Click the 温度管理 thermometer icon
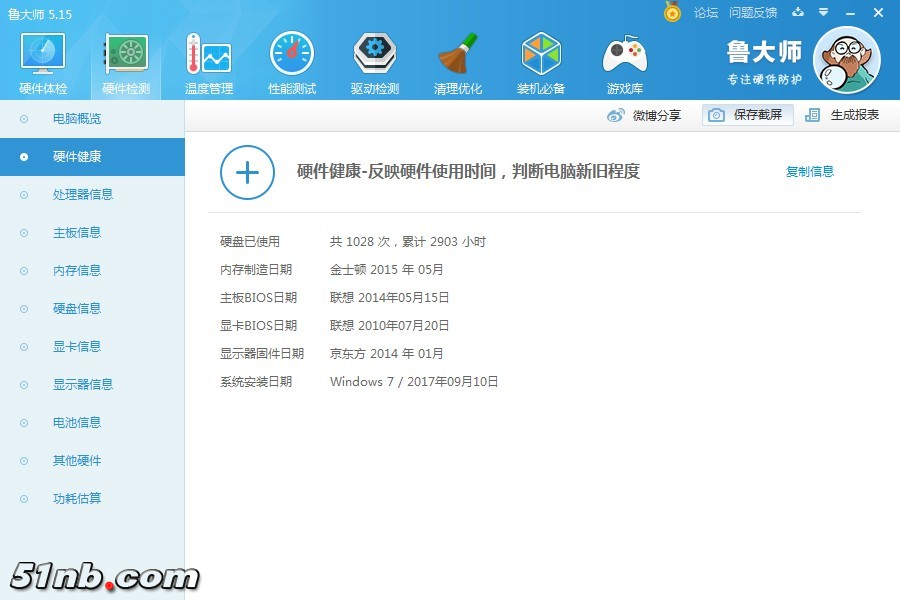The image size is (900, 600). tap(208, 55)
